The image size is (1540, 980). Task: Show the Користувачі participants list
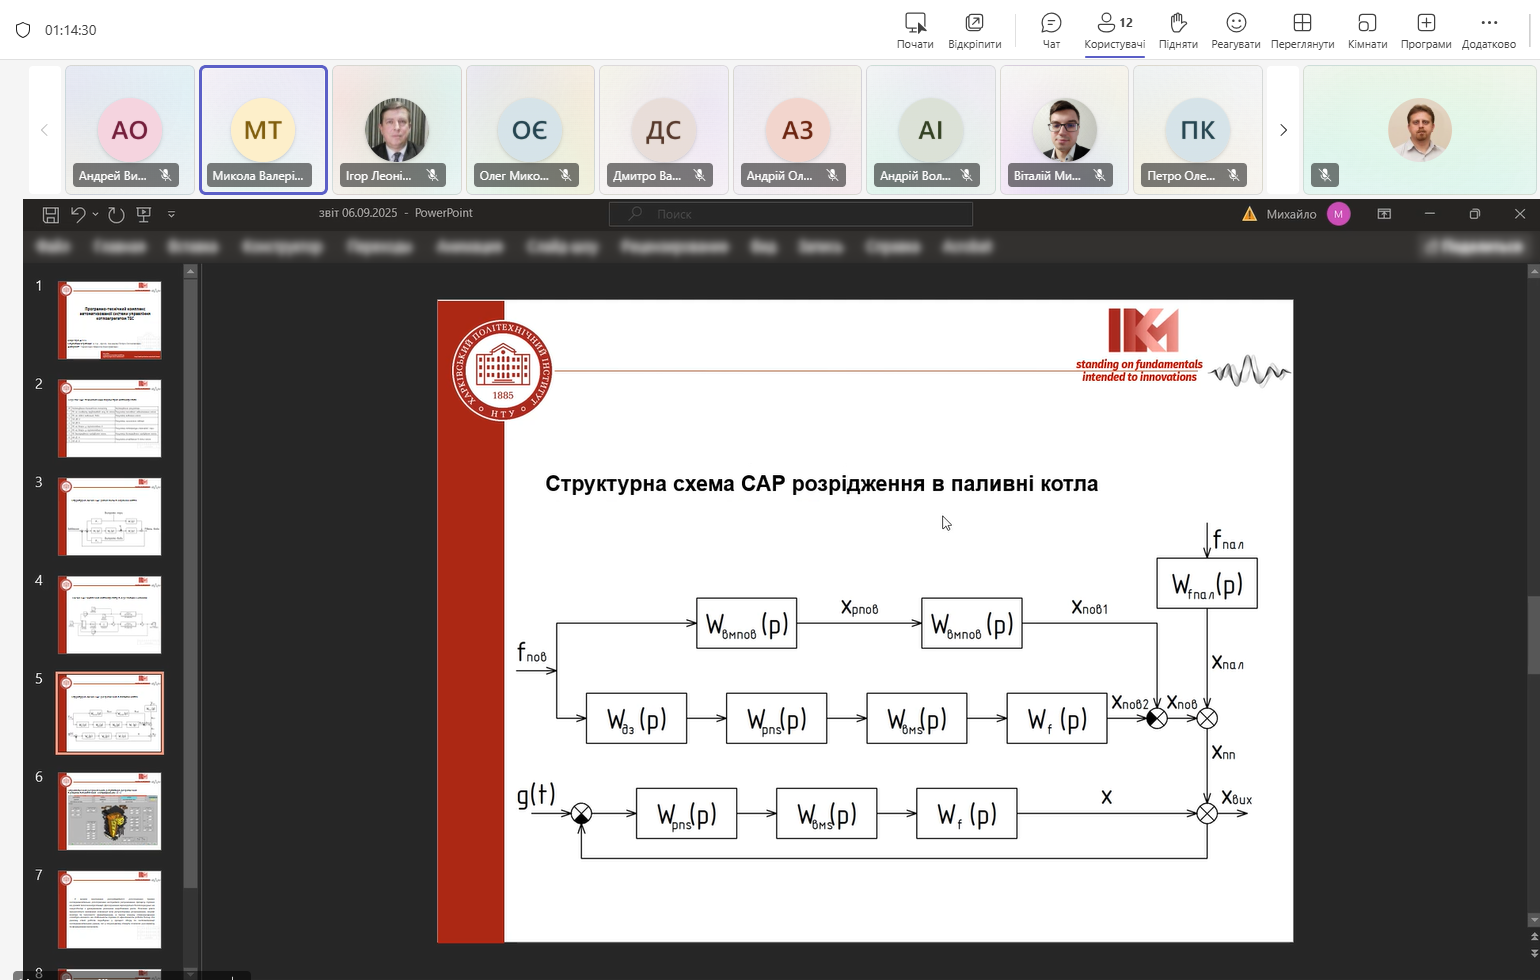(1114, 30)
